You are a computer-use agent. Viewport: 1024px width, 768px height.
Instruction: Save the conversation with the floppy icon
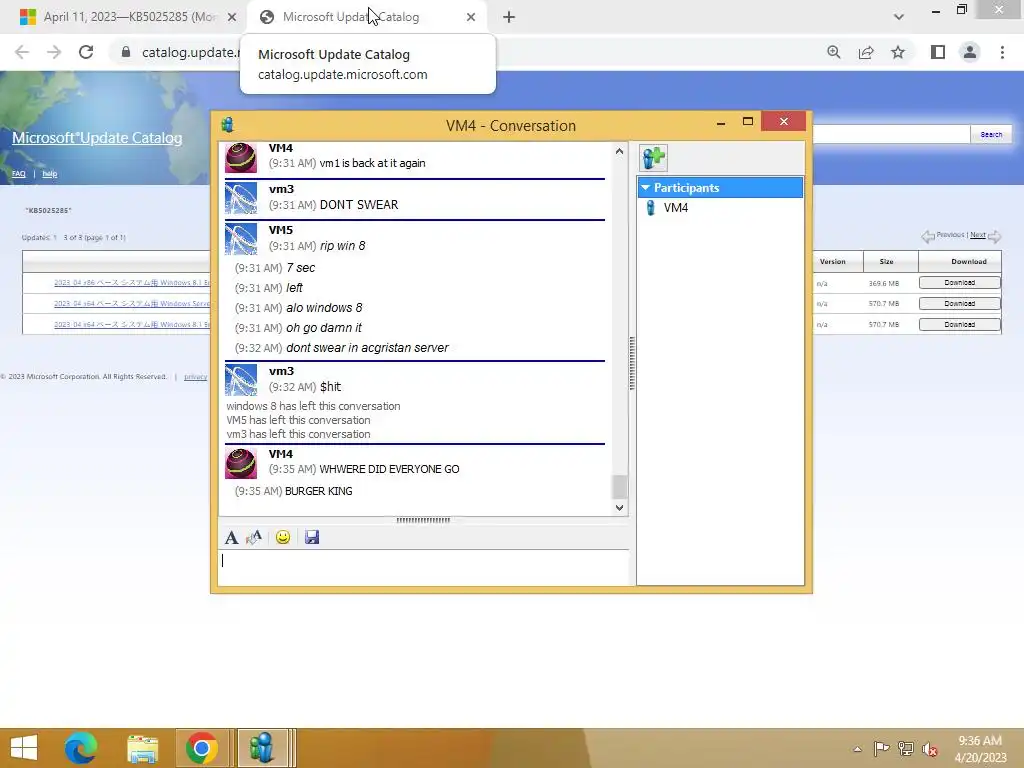coord(312,537)
